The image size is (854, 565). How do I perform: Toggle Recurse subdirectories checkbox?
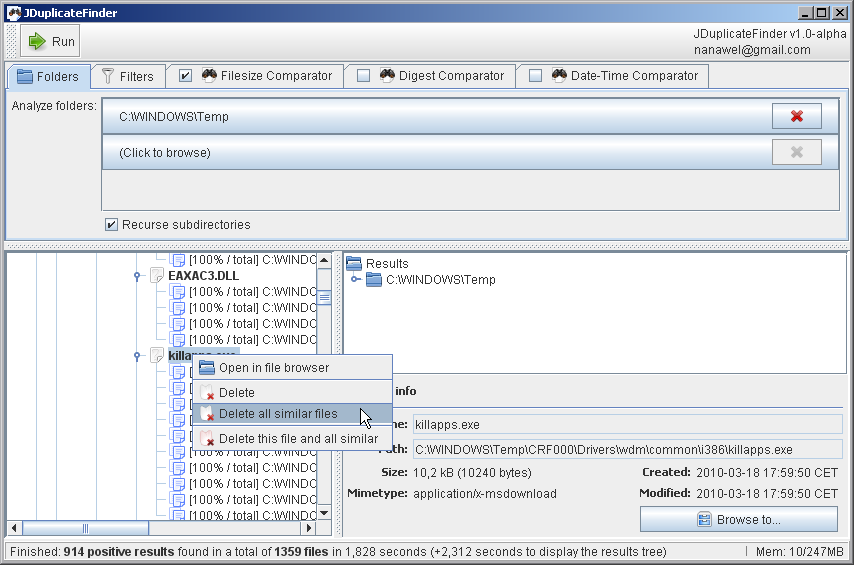tap(111, 224)
